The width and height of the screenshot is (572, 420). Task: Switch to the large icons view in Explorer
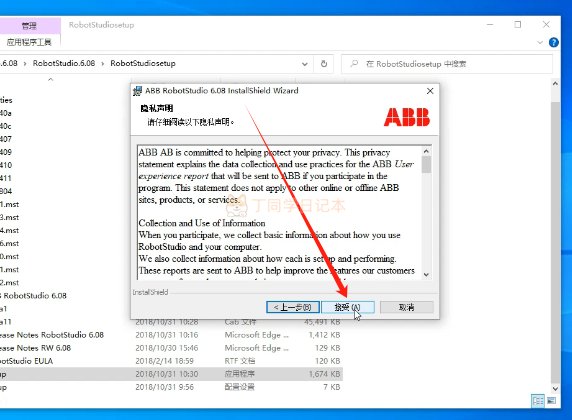tap(551, 401)
